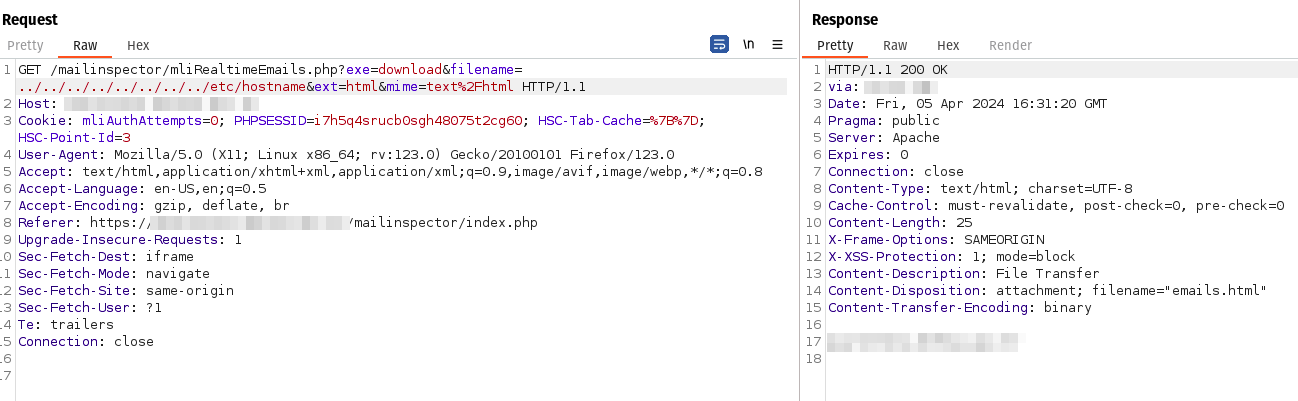Click the Content-Disposition response header
1298x401 pixels.
pos(1048,291)
